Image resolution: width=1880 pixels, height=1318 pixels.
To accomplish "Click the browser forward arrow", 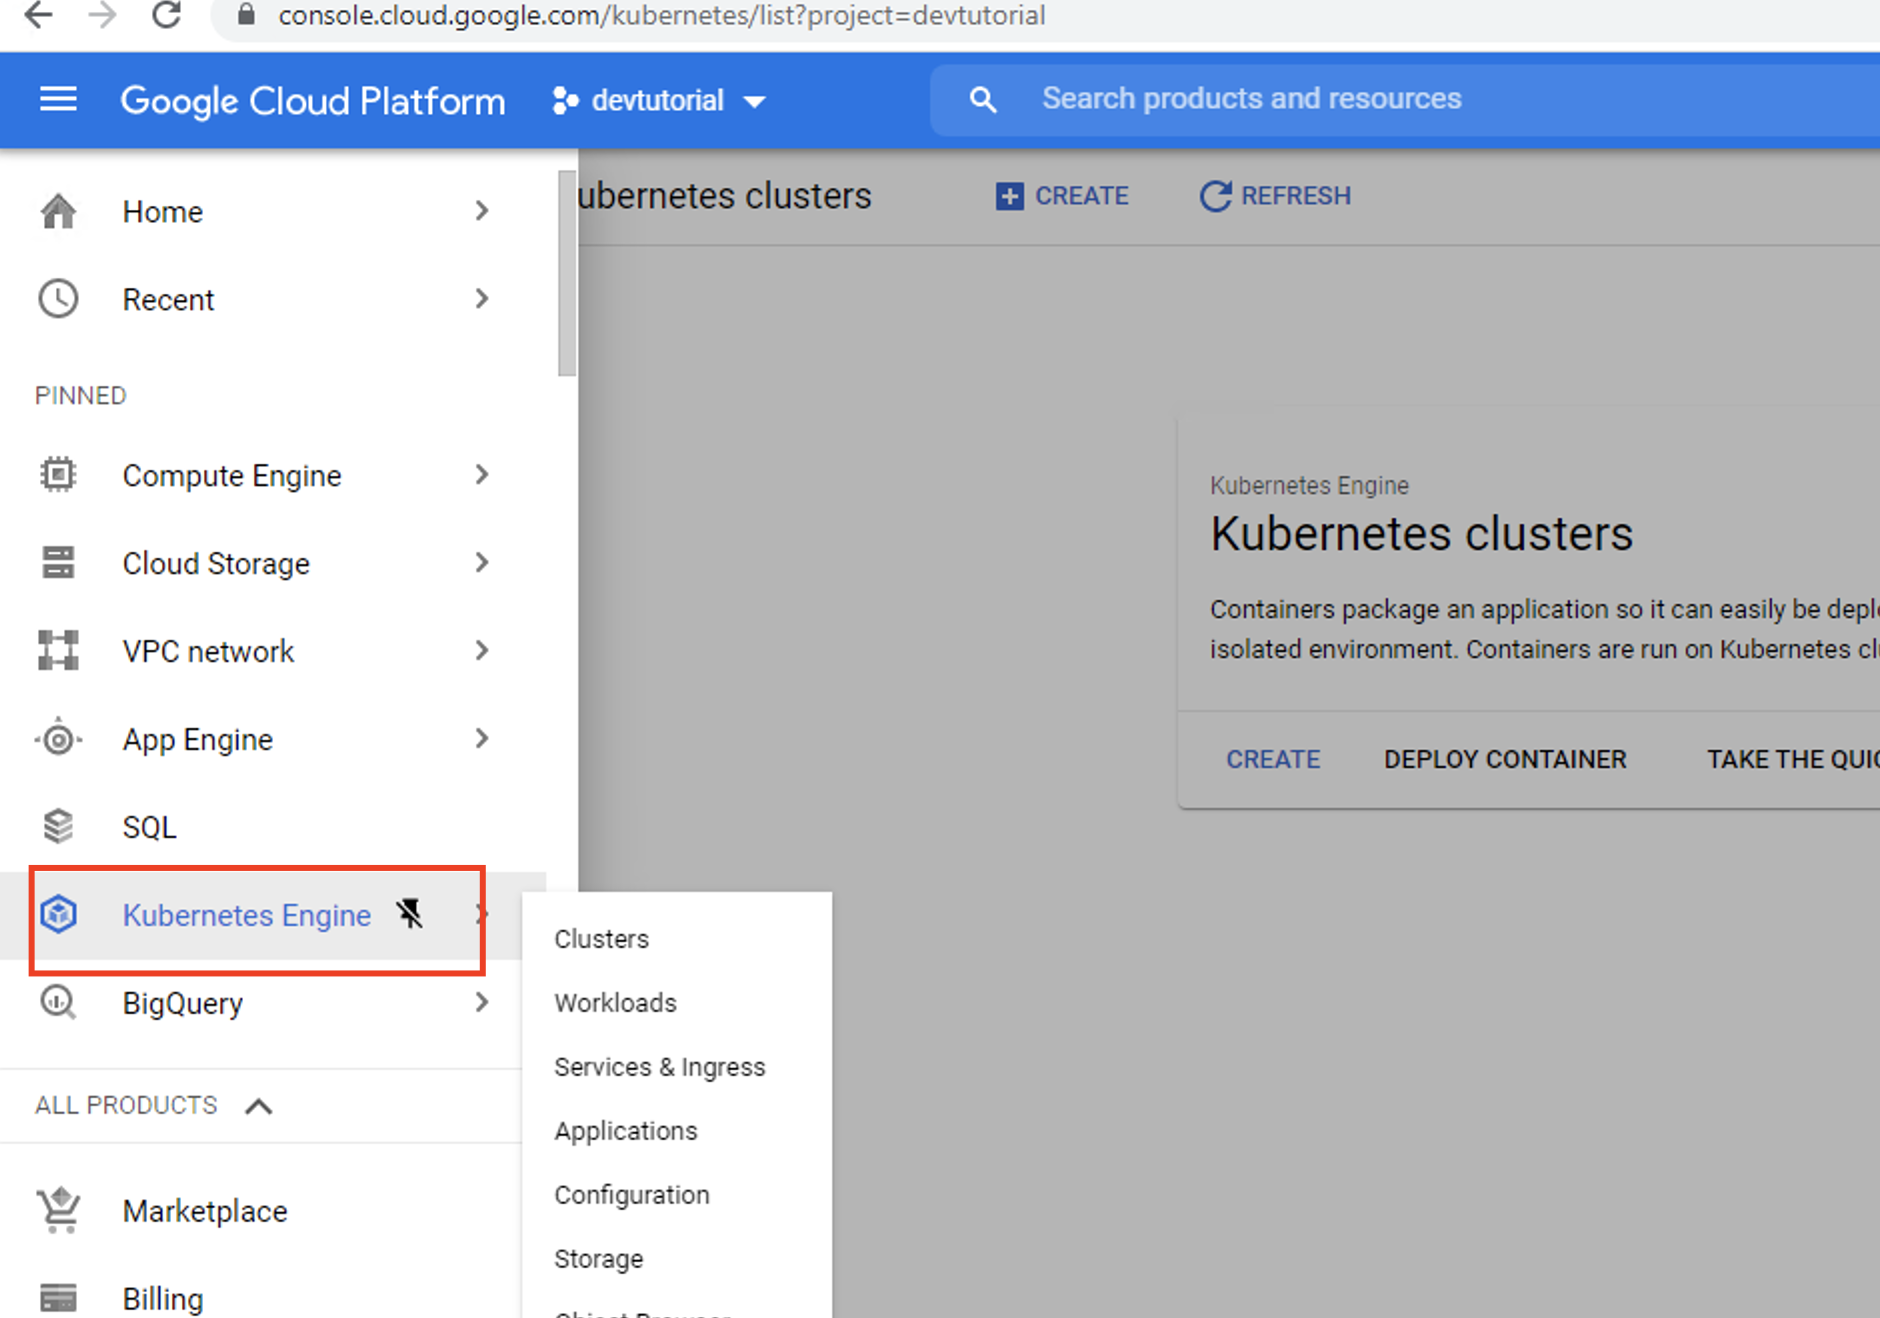I will pos(101,15).
